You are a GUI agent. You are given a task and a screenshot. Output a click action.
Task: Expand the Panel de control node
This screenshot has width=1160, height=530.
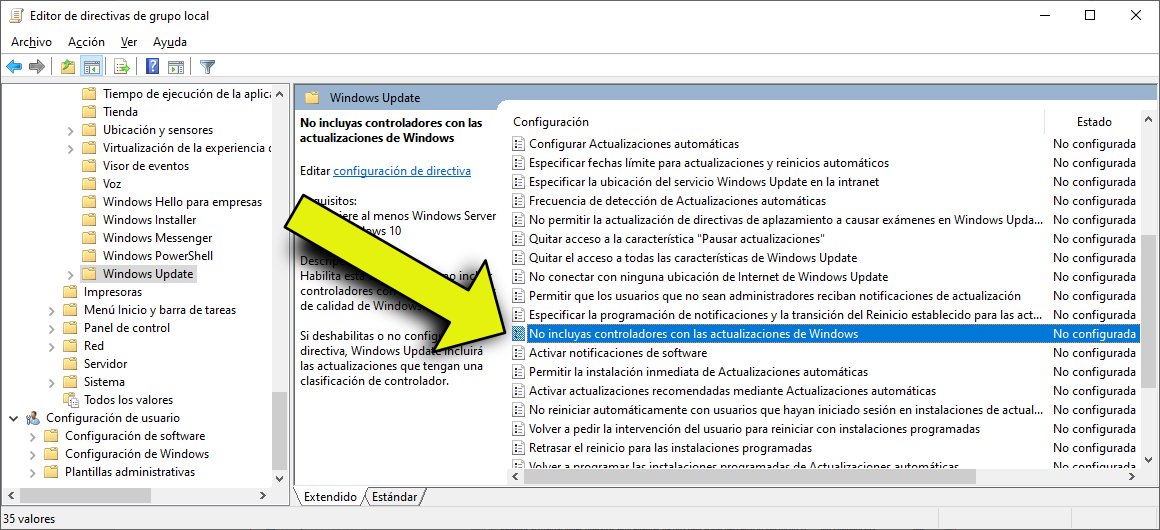(x=51, y=328)
